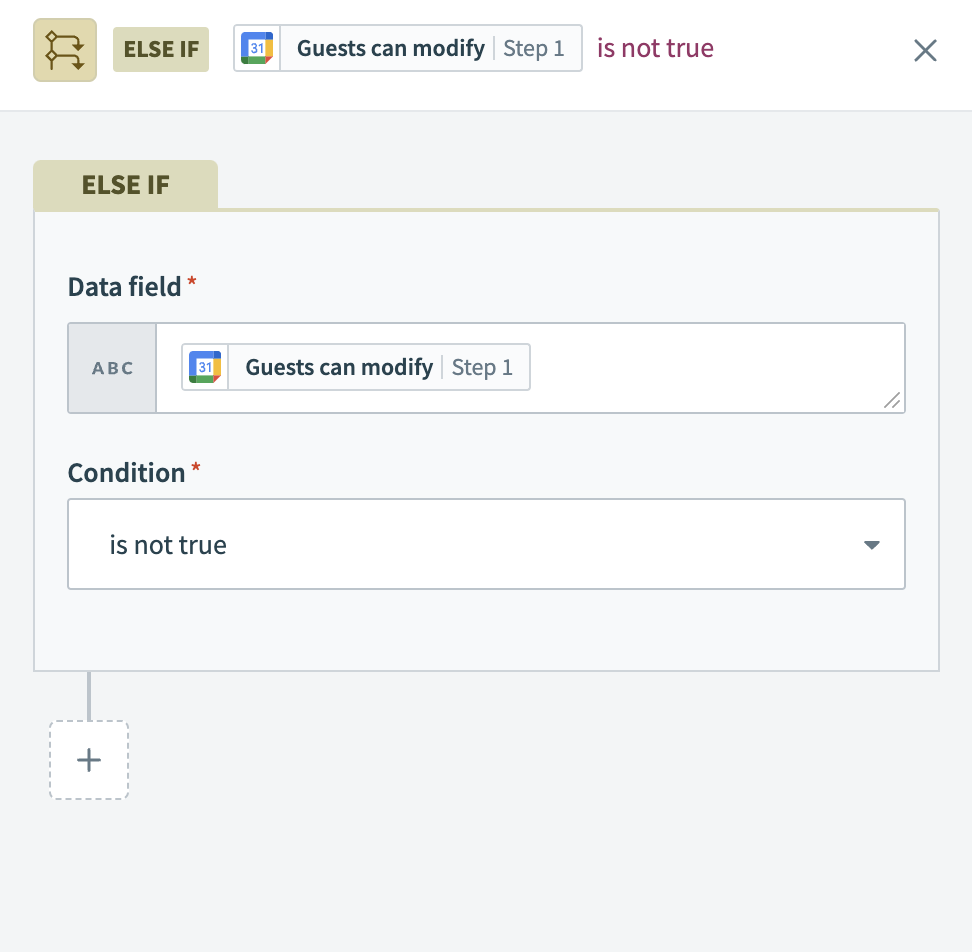The height and width of the screenshot is (952, 972).
Task: Toggle the Guests can modify pill in the header
Action: click(389, 48)
